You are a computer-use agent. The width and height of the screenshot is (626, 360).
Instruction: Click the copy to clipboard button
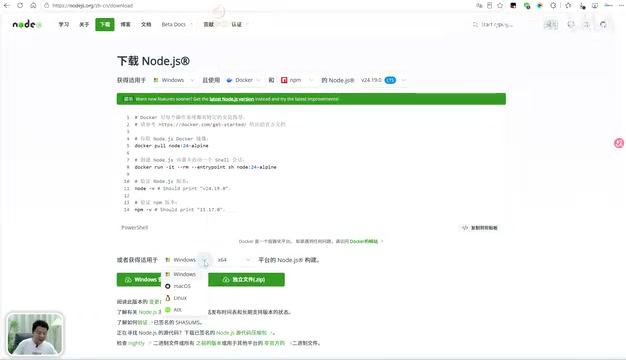click(x=480, y=228)
